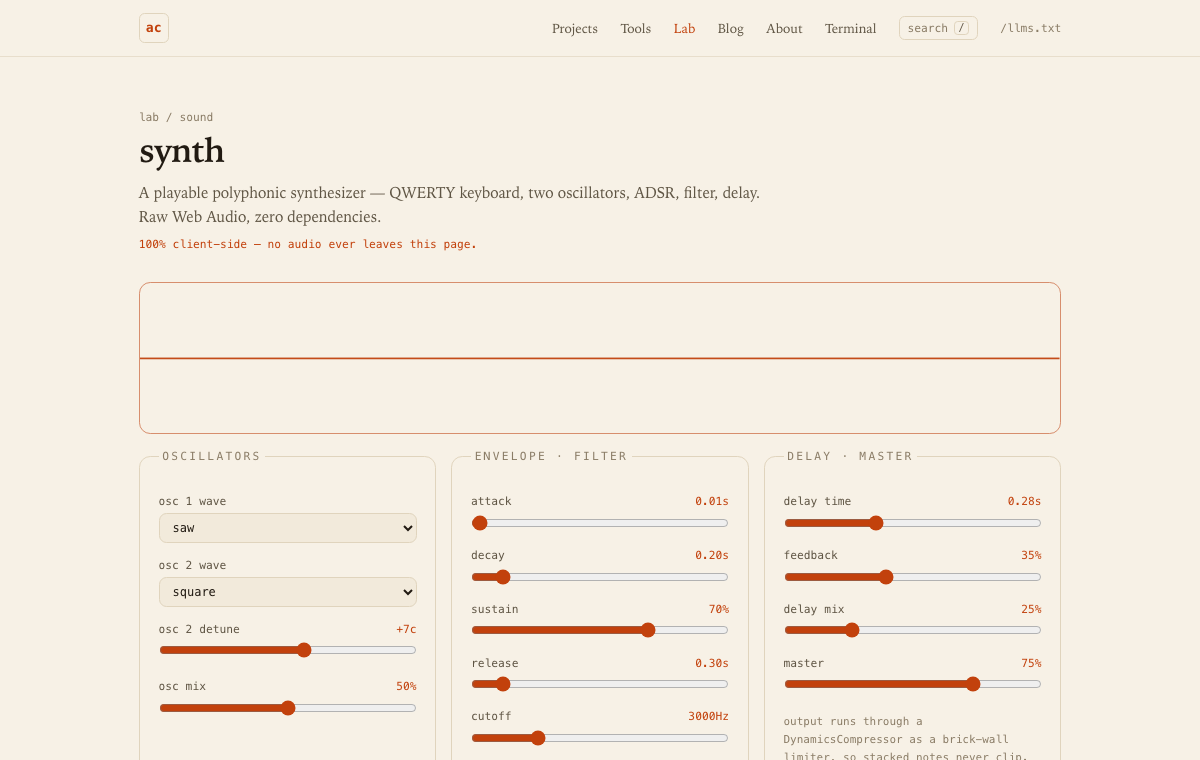Click the oscilloscope waveform display
1200x760 pixels.
click(600, 358)
